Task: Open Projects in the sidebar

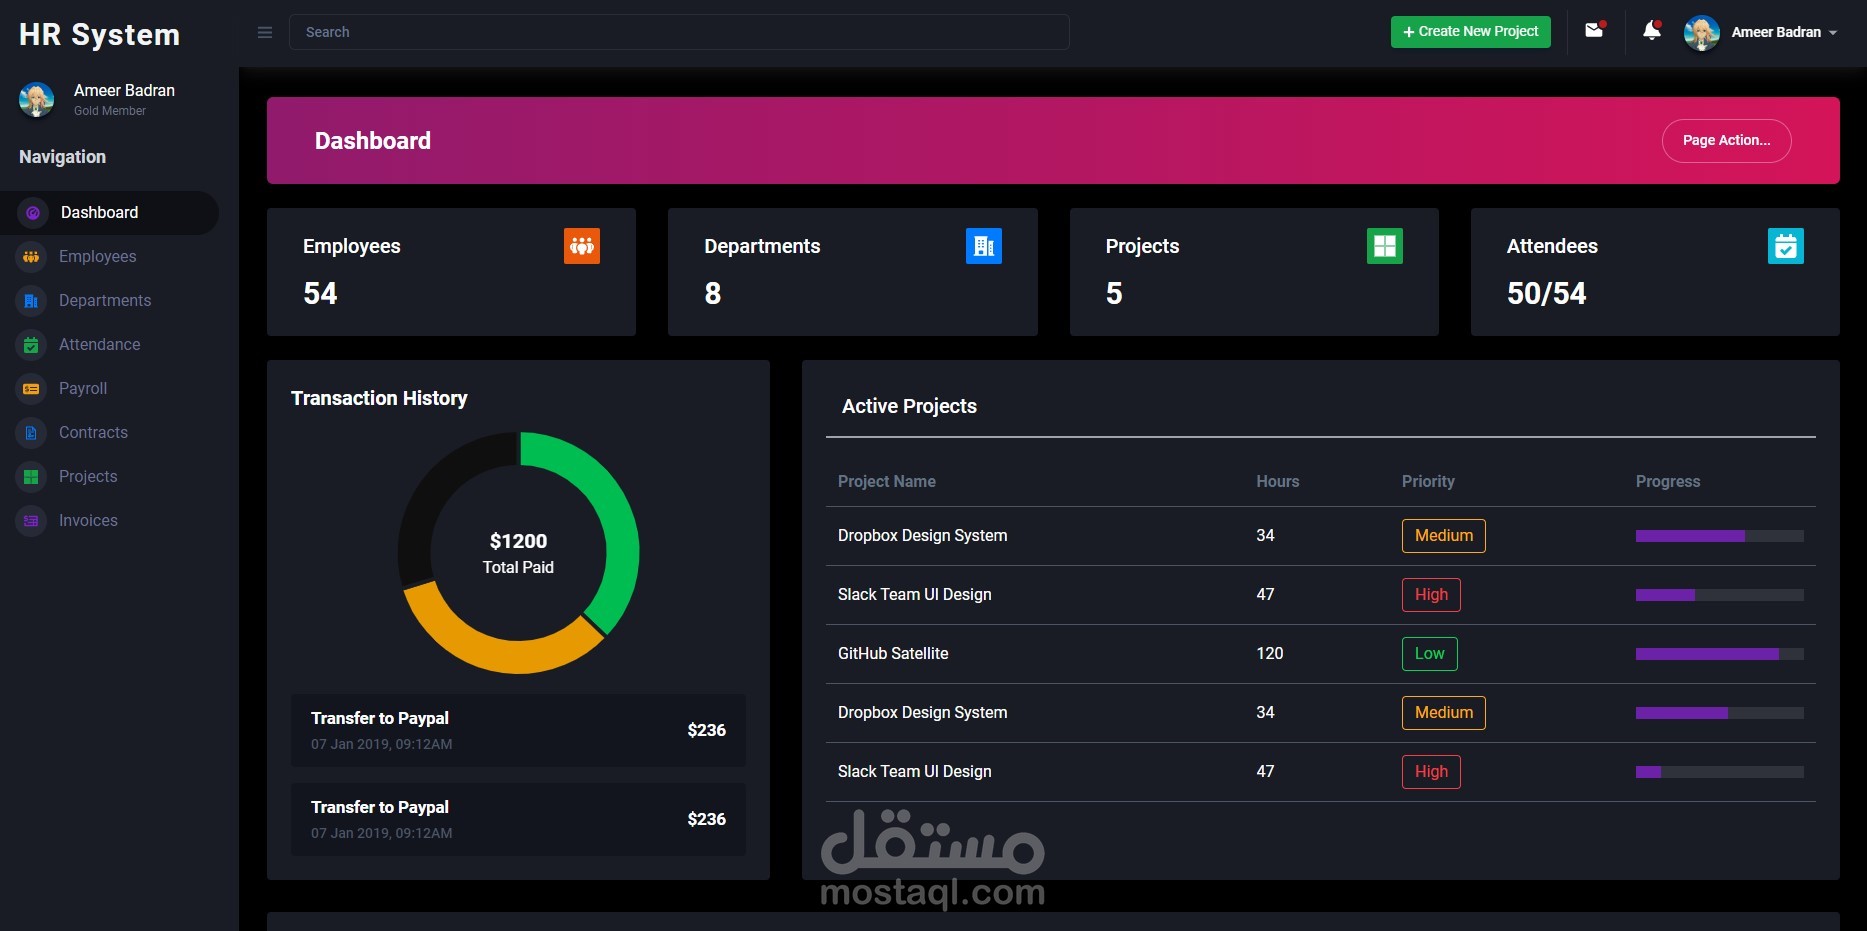Action: [88, 477]
